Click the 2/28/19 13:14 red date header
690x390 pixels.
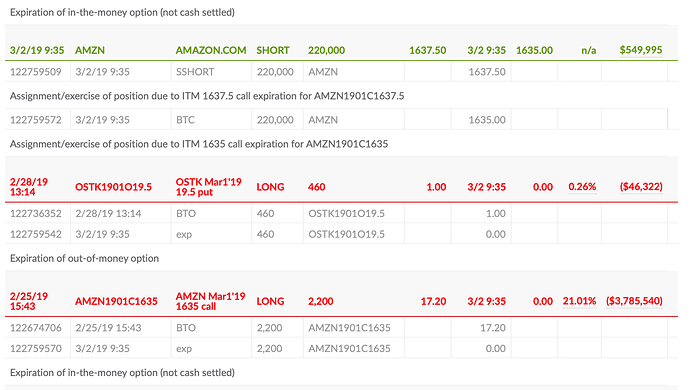pos(29,187)
